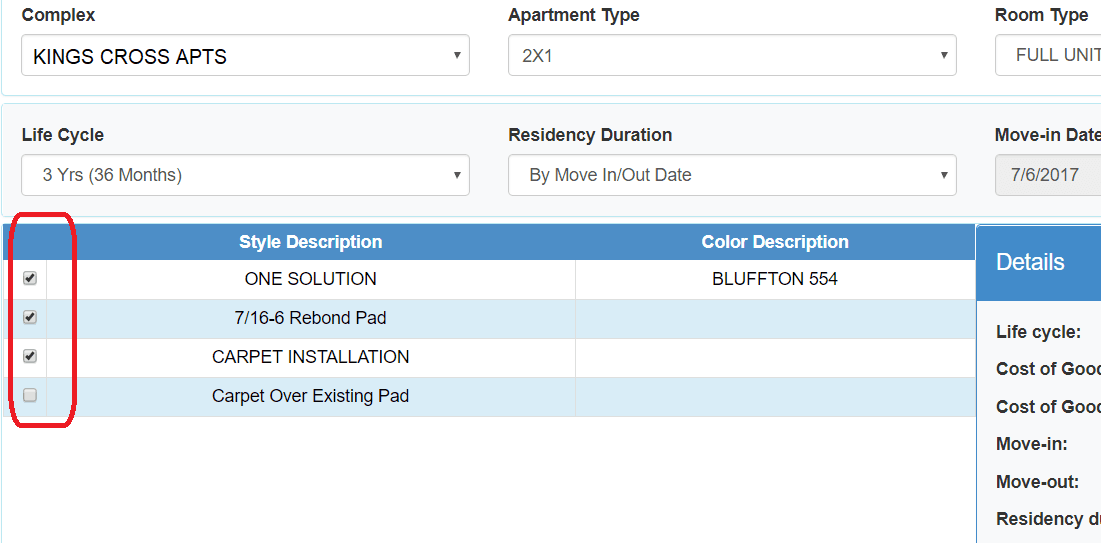Click the Style Description column header
The image size is (1101, 543).
(x=310, y=242)
